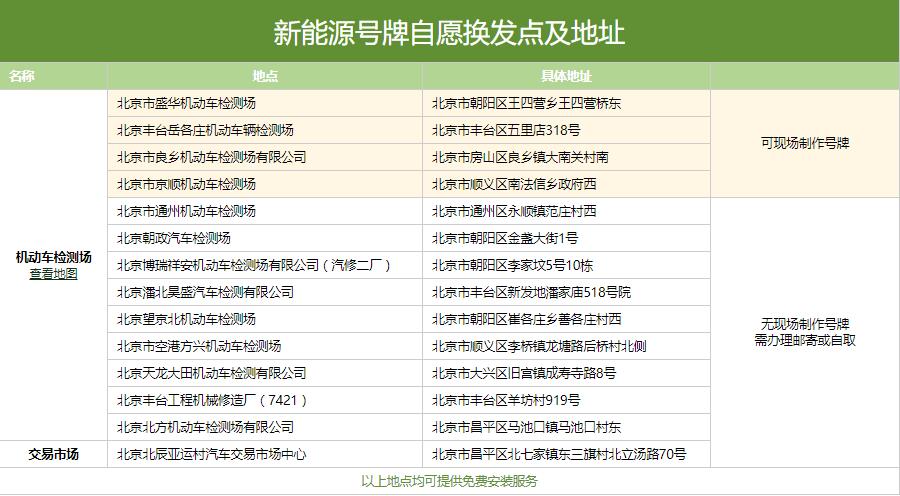Select 北京市良乡机动车检测场有限公司 cell

[265, 157]
